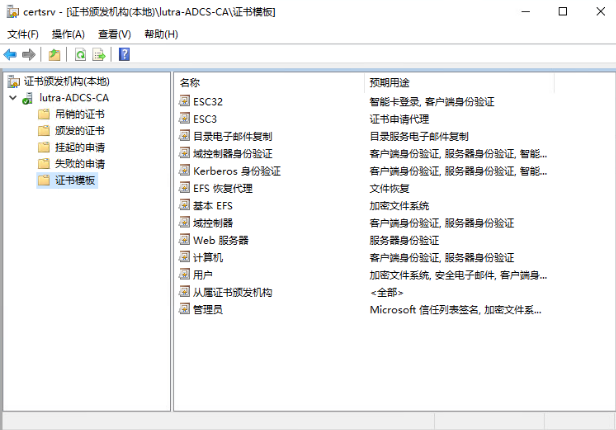This screenshot has width=616, height=430.
Task: Select the EFS 恢复代理 template name
Action: (223, 188)
